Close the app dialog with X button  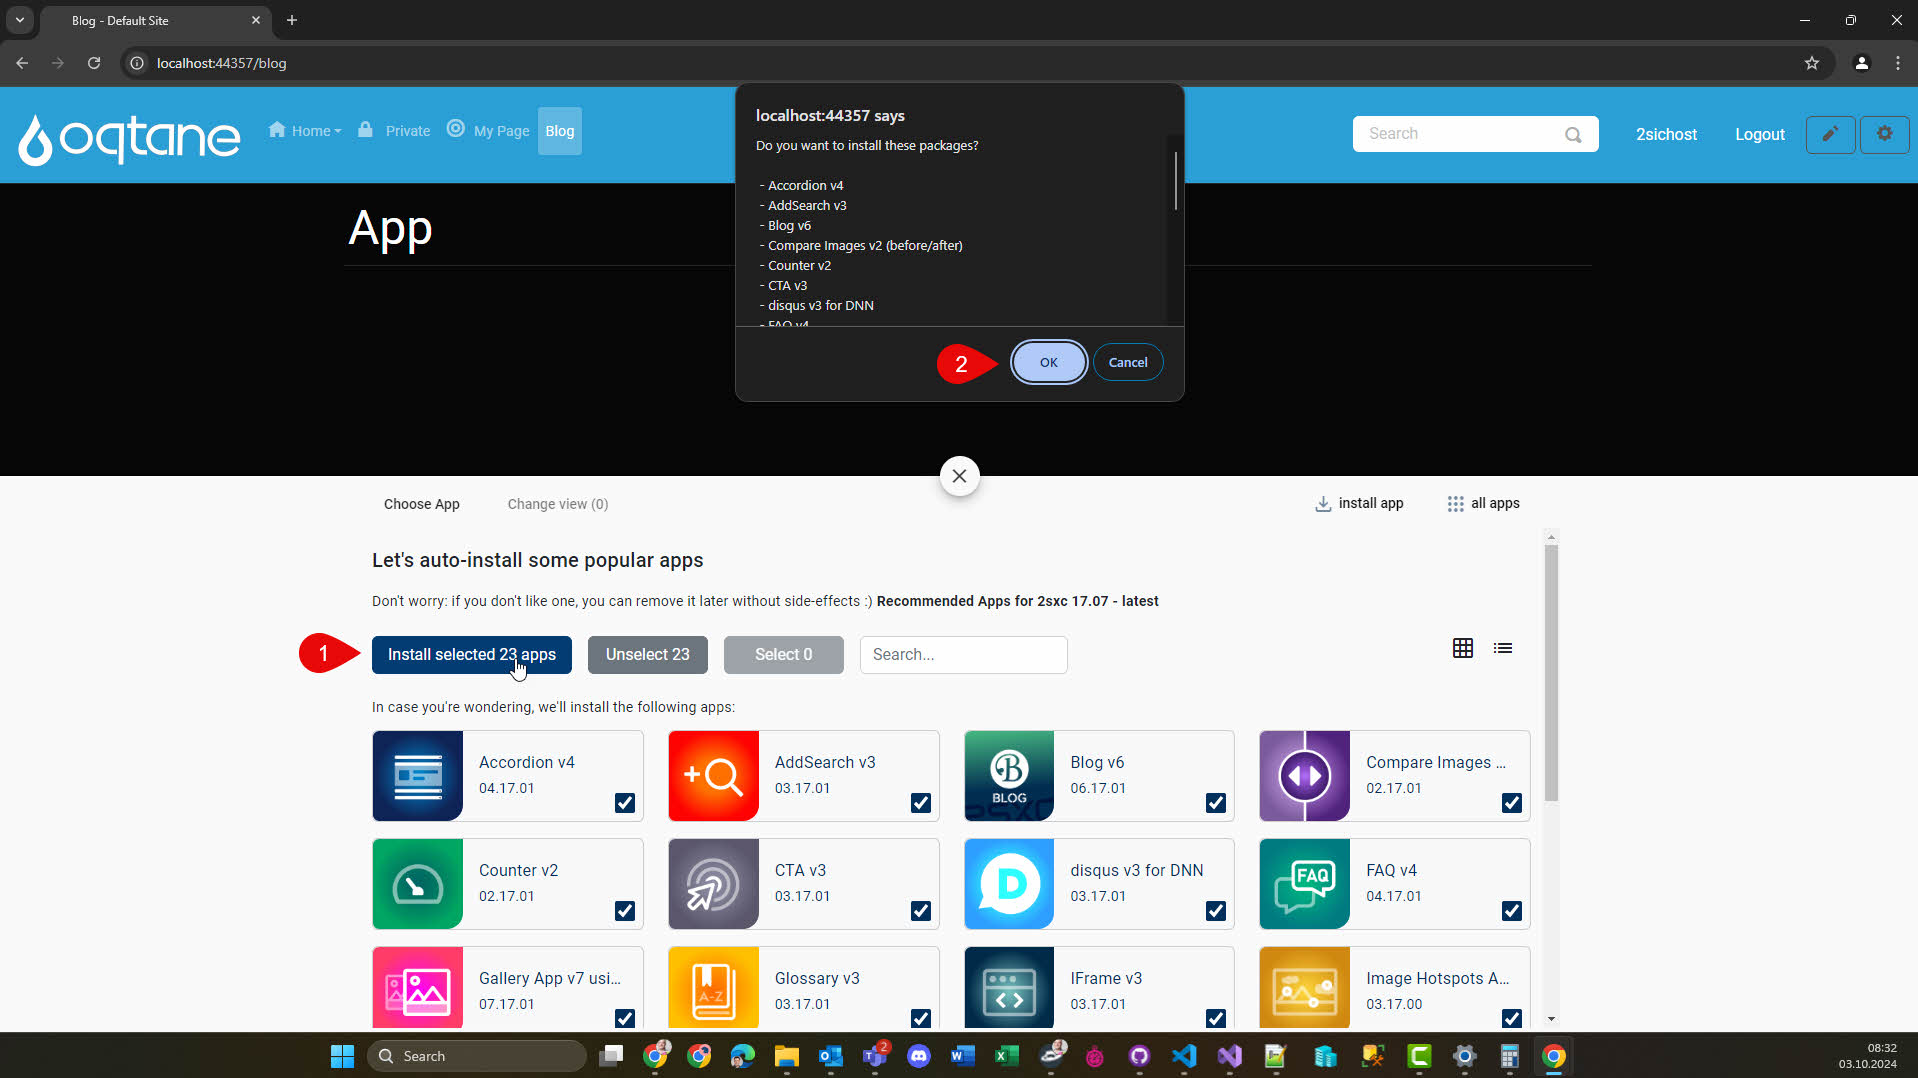point(959,476)
